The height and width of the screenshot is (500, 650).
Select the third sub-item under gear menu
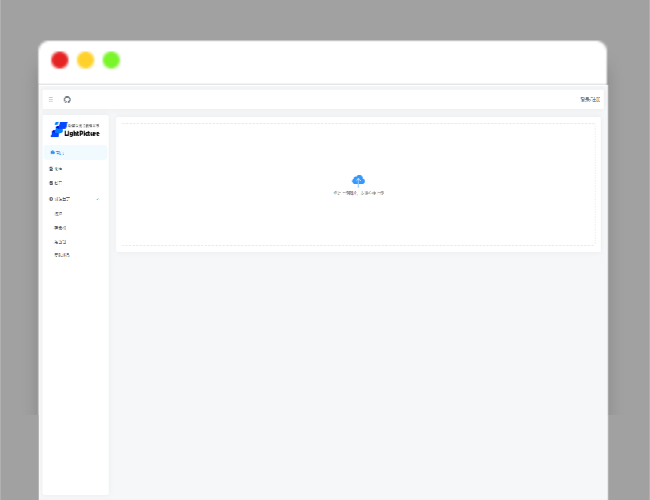click(60, 242)
